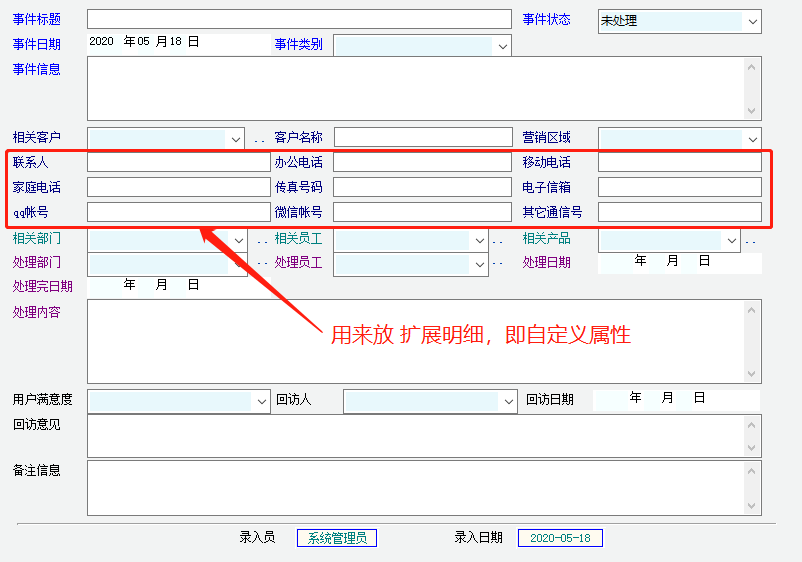Image resolution: width=802 pixels, height=562 pixels.
Task: Click the '..' lookup button beside 相关客户
Action: pyautogui.click(x=260, y=139)
